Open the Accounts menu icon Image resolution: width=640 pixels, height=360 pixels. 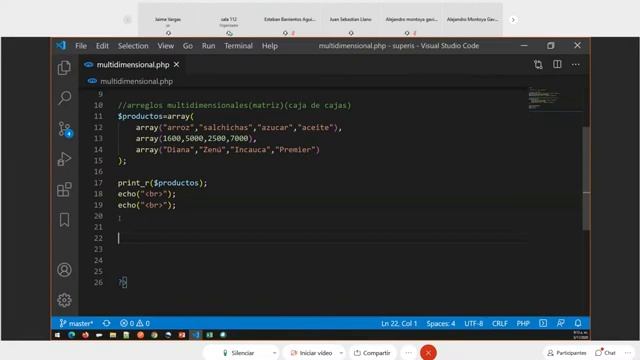click(64, 270)
